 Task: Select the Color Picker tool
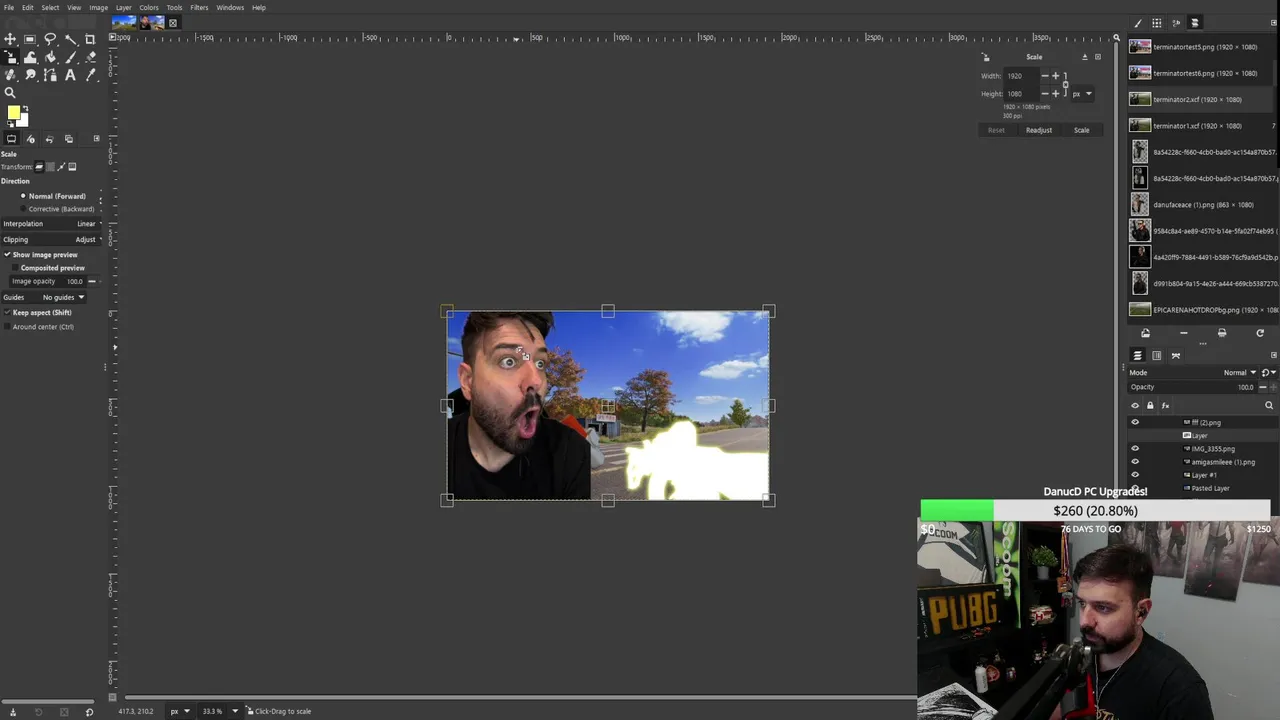[x=90, y=75]
